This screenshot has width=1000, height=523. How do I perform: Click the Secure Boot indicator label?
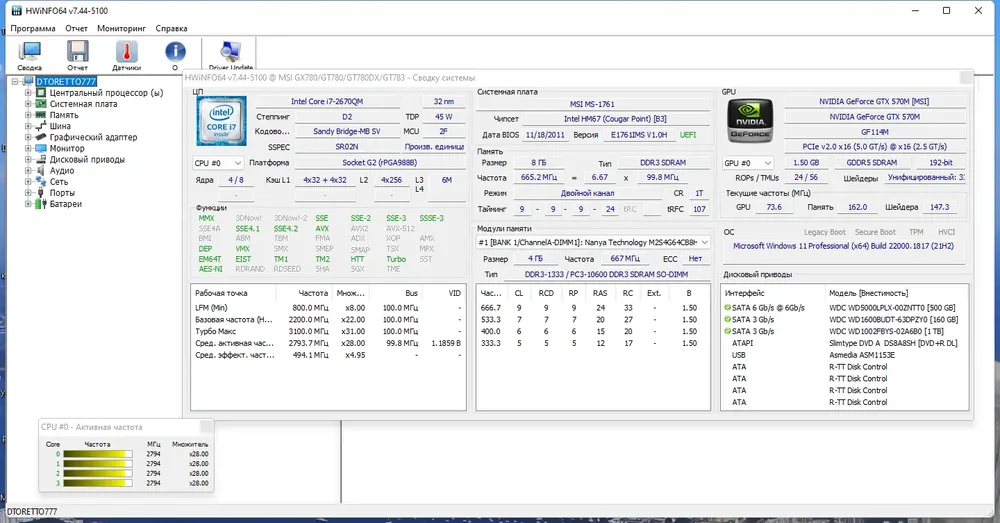[x=875, y=232]
